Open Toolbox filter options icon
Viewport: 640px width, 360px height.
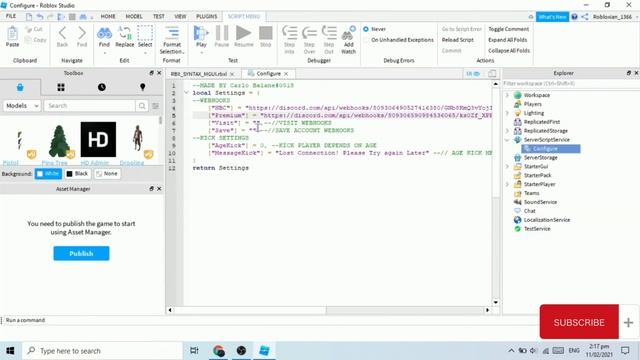(x=156, y=106)
